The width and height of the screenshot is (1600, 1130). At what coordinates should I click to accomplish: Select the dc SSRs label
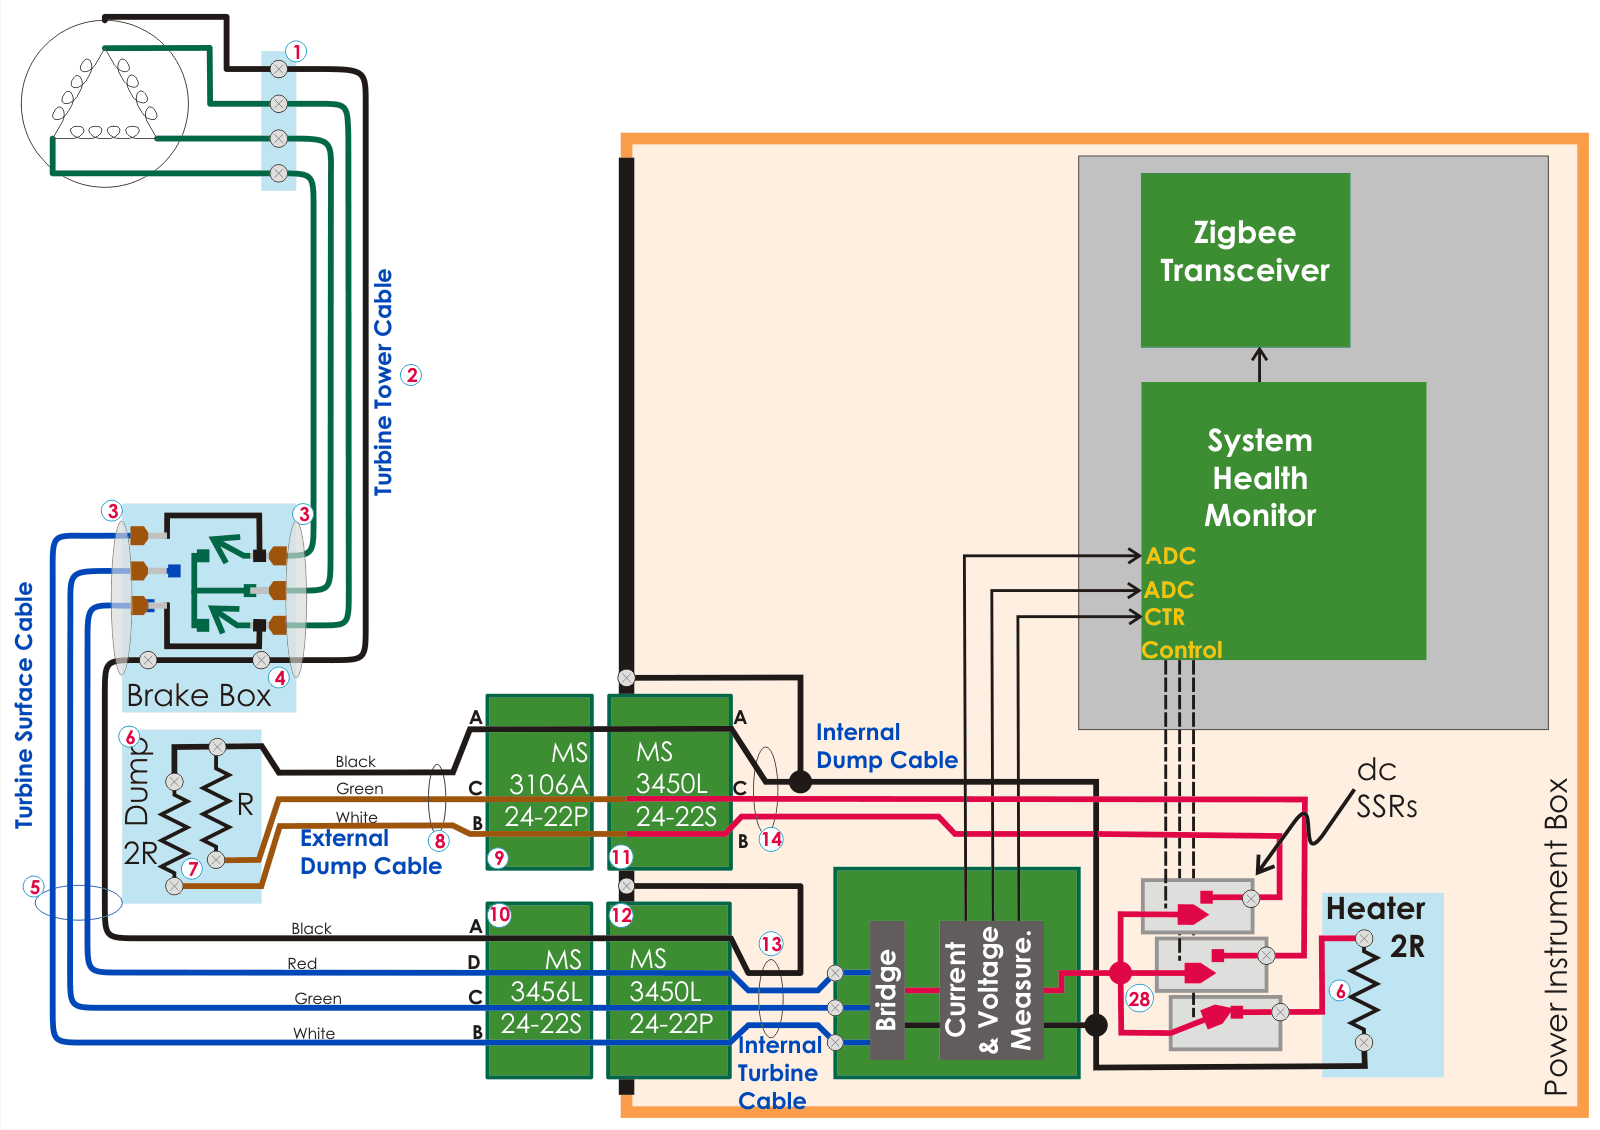point(1386,788)
